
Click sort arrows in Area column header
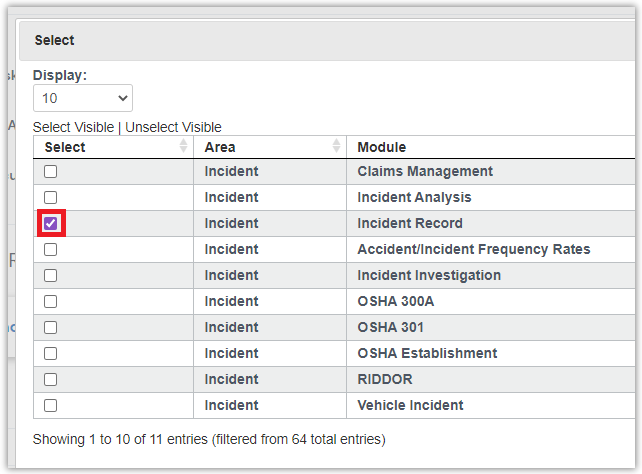[x=336, y=147]
